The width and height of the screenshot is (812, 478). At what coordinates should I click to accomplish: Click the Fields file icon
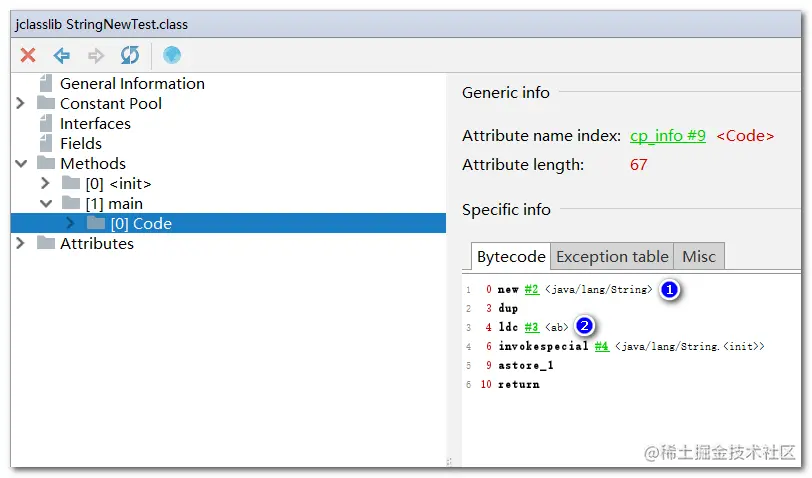pos(45,144)
